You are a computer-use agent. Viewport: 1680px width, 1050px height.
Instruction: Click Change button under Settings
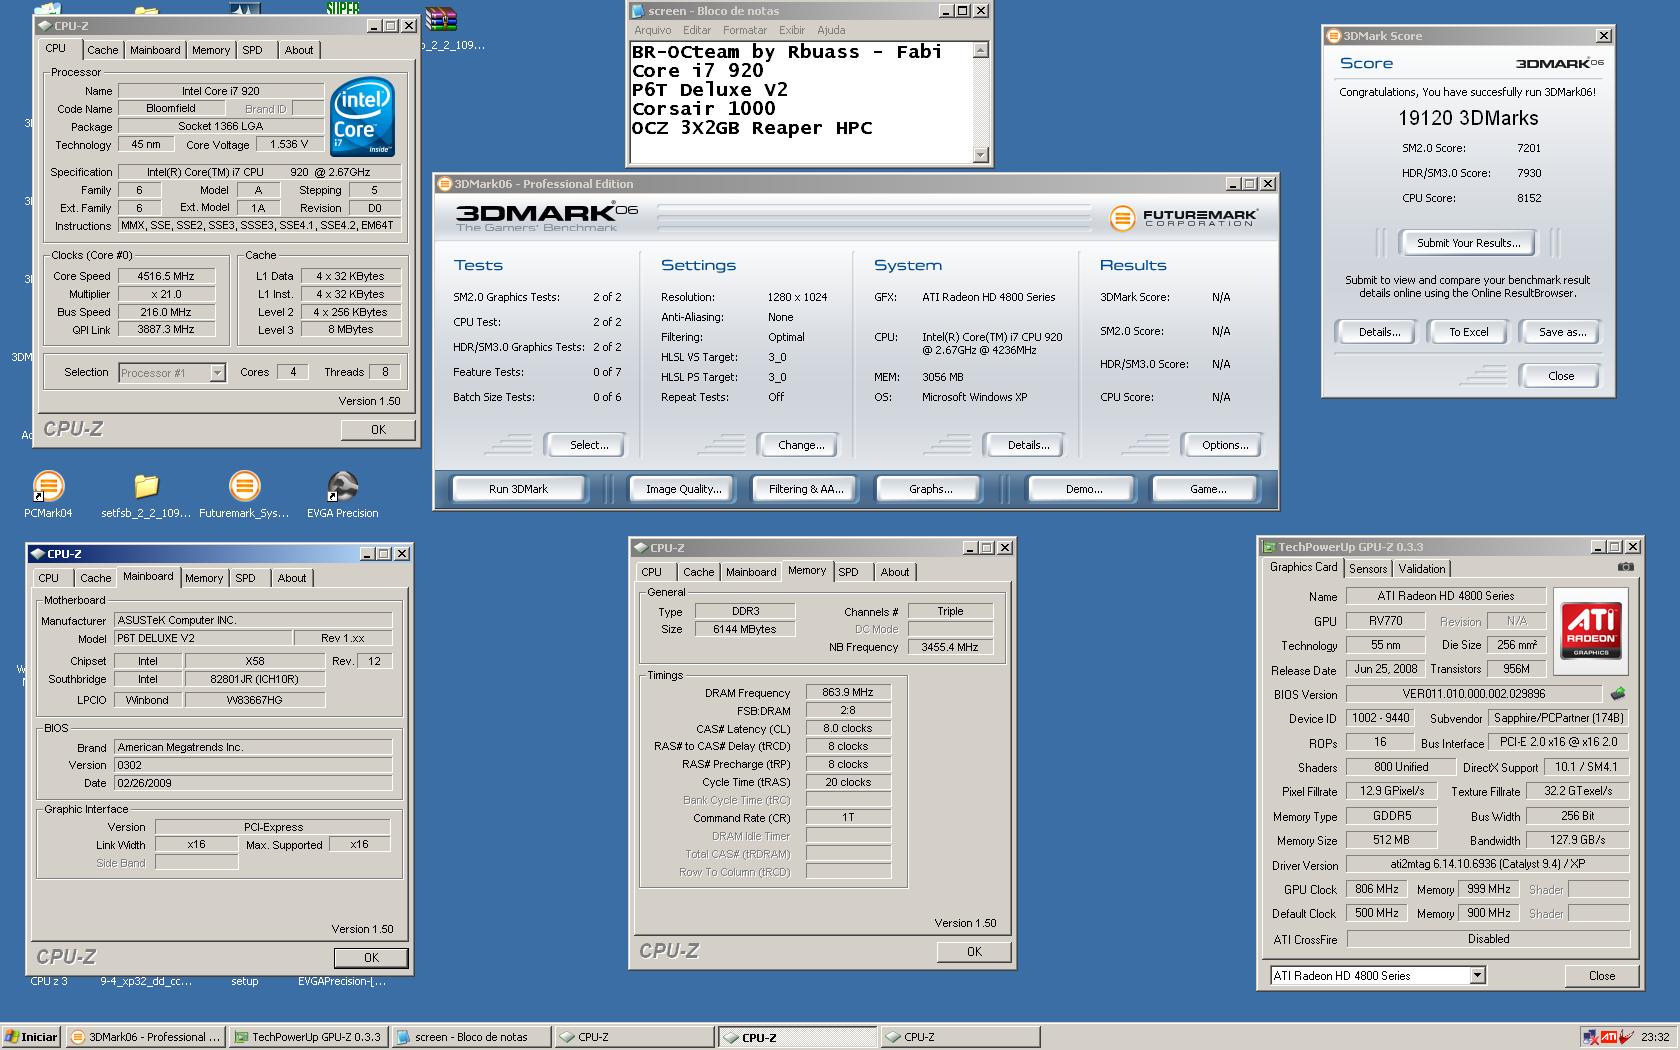coord(801,445)
